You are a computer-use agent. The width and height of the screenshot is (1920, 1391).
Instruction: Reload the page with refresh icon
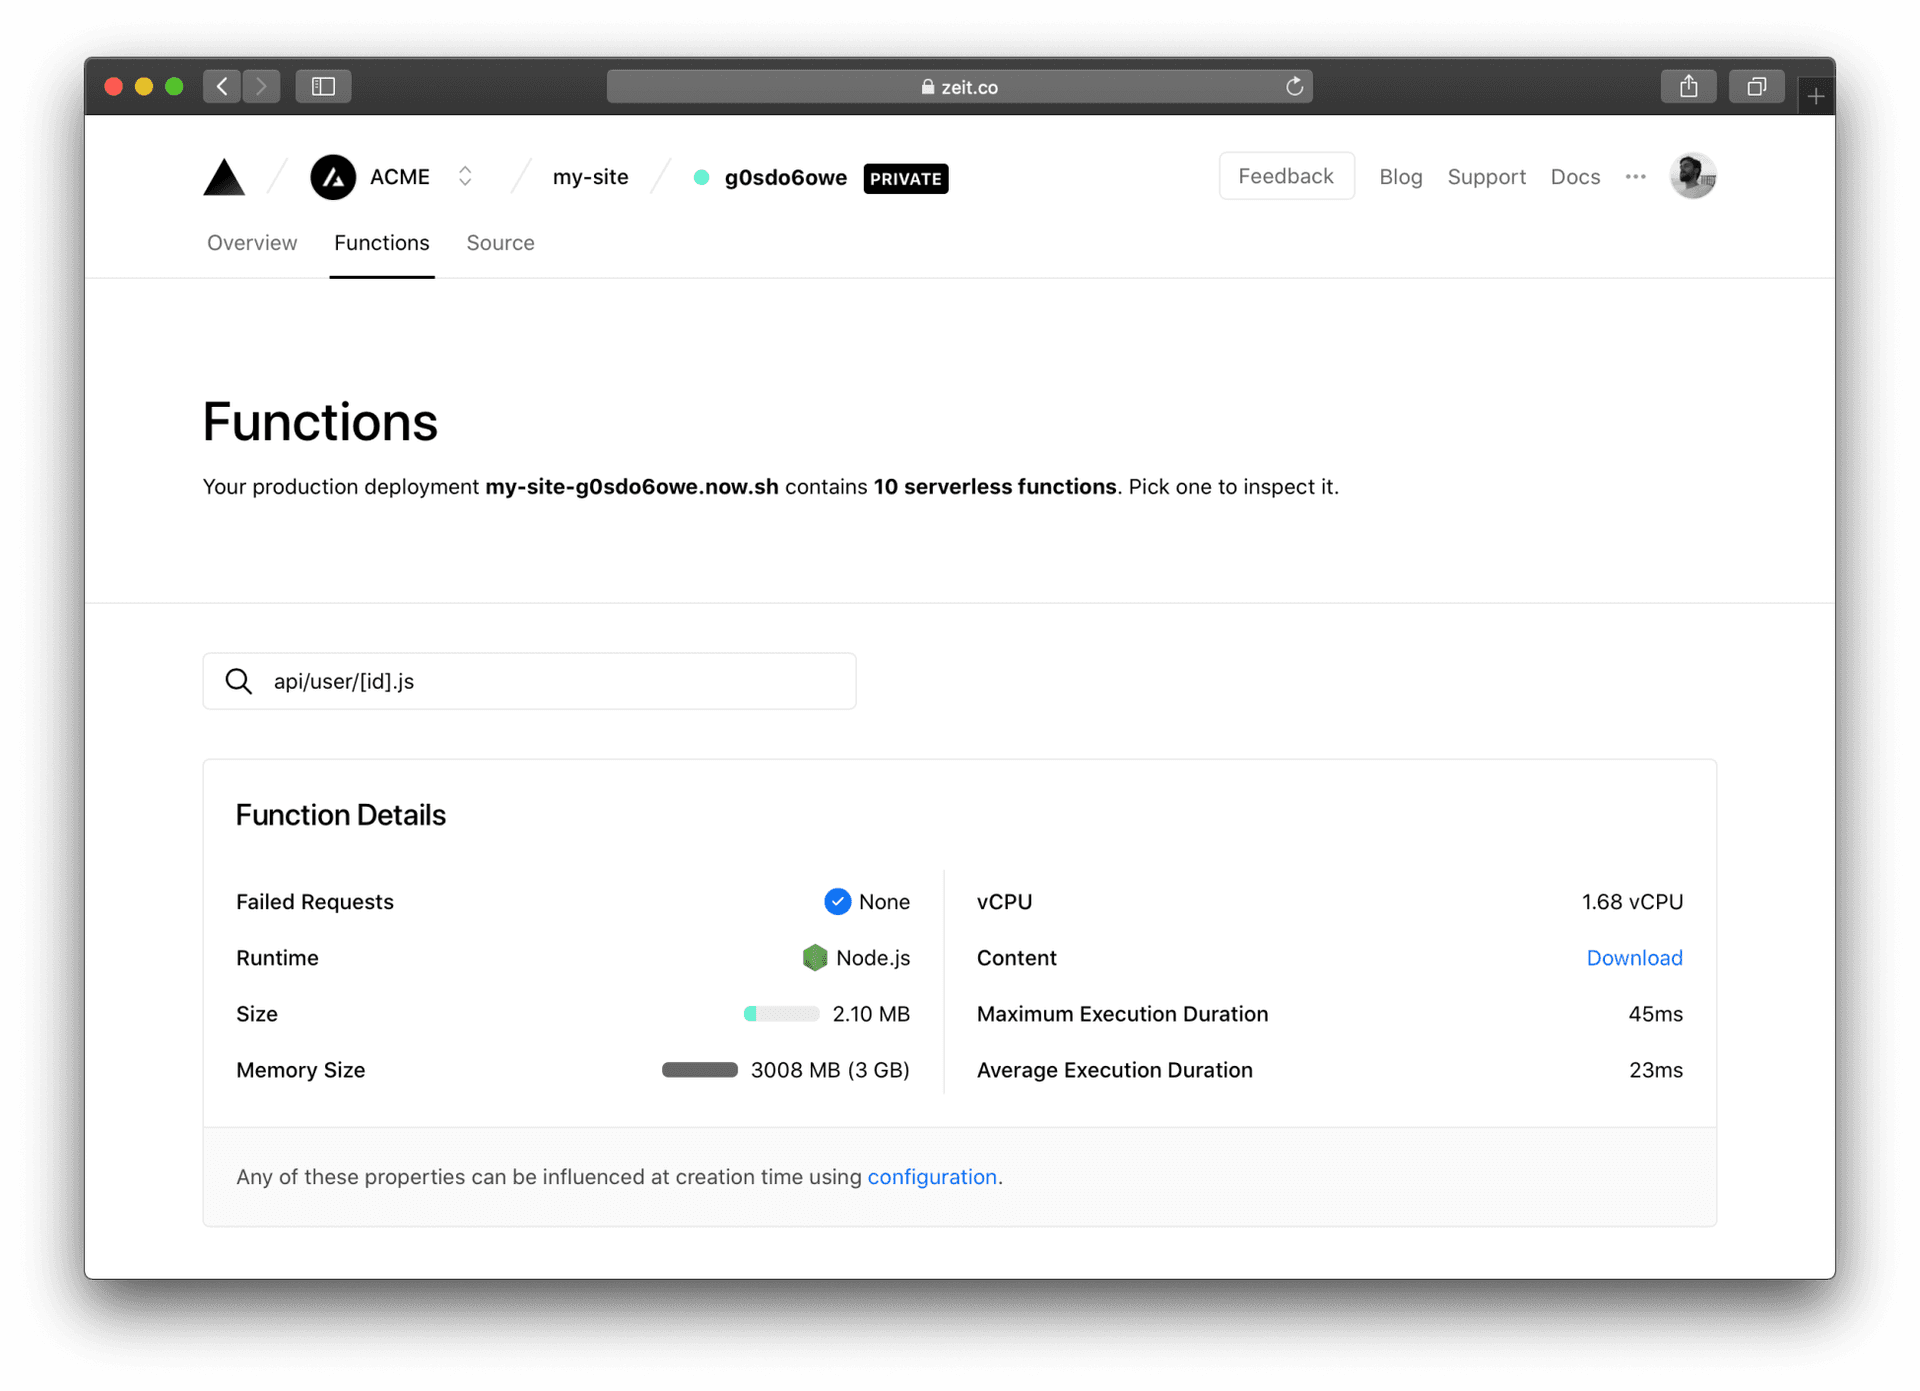1294,87
